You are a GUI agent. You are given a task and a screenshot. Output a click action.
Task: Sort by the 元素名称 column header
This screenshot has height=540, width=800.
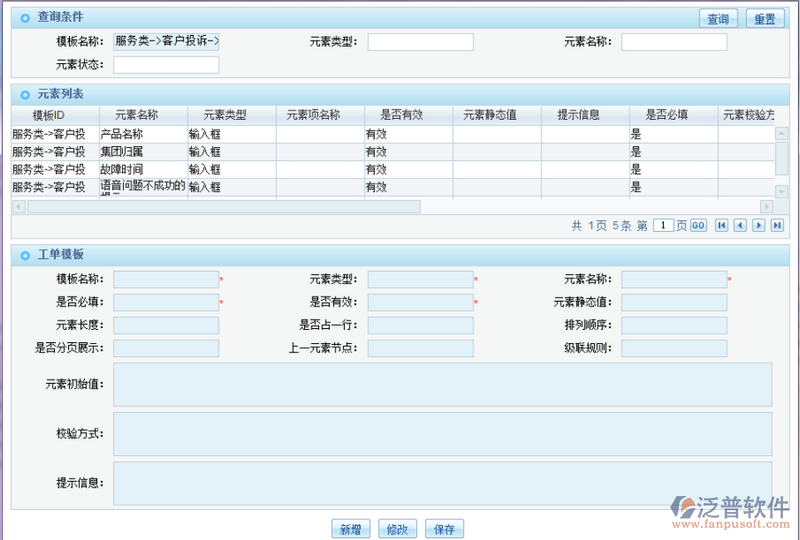(136, 115)
